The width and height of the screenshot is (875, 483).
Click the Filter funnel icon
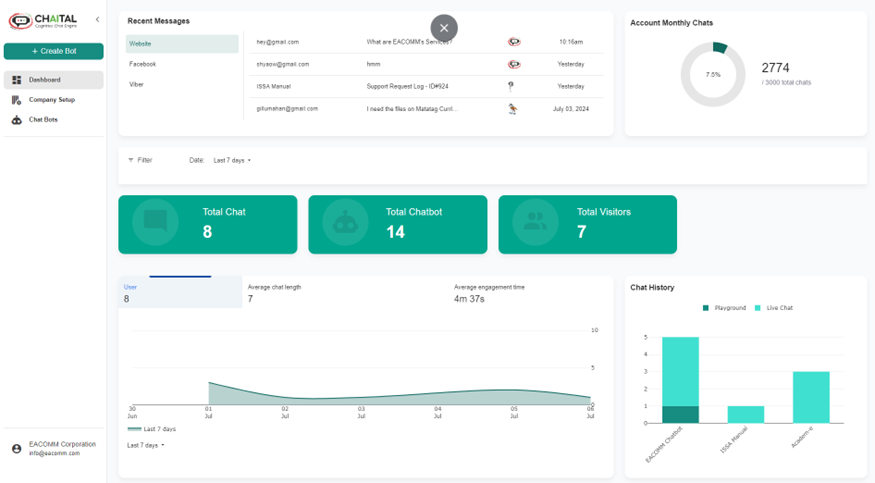pos(131,160)
